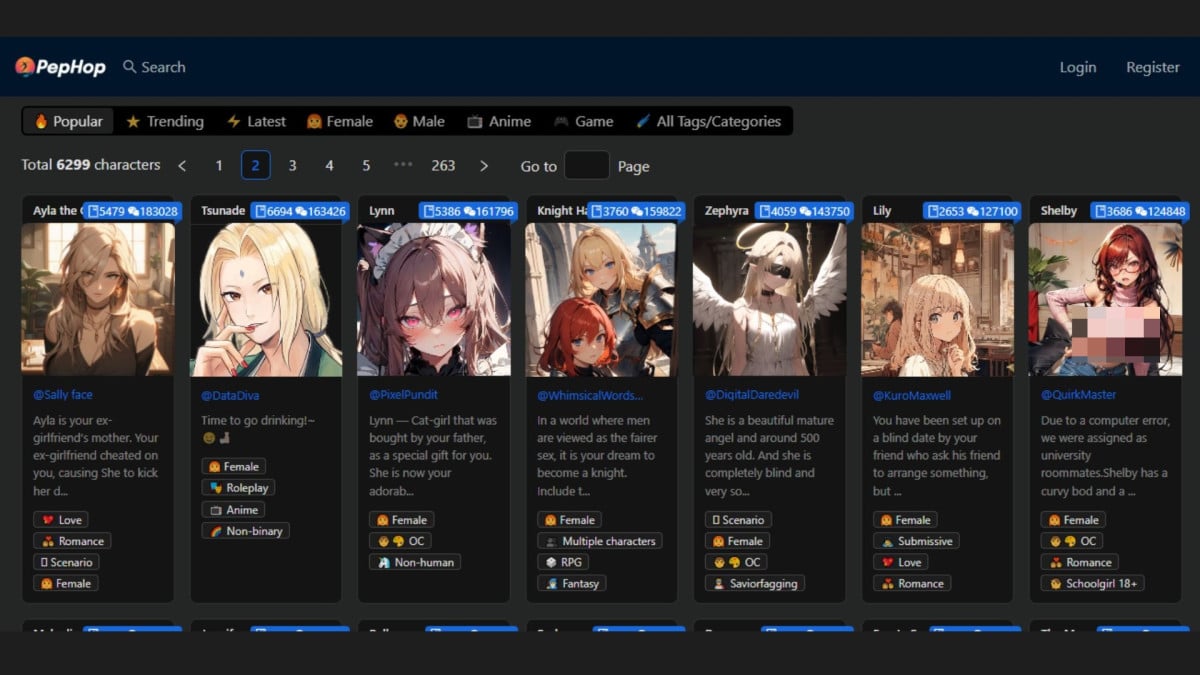Switch to the Female category tab

point(339,121)
